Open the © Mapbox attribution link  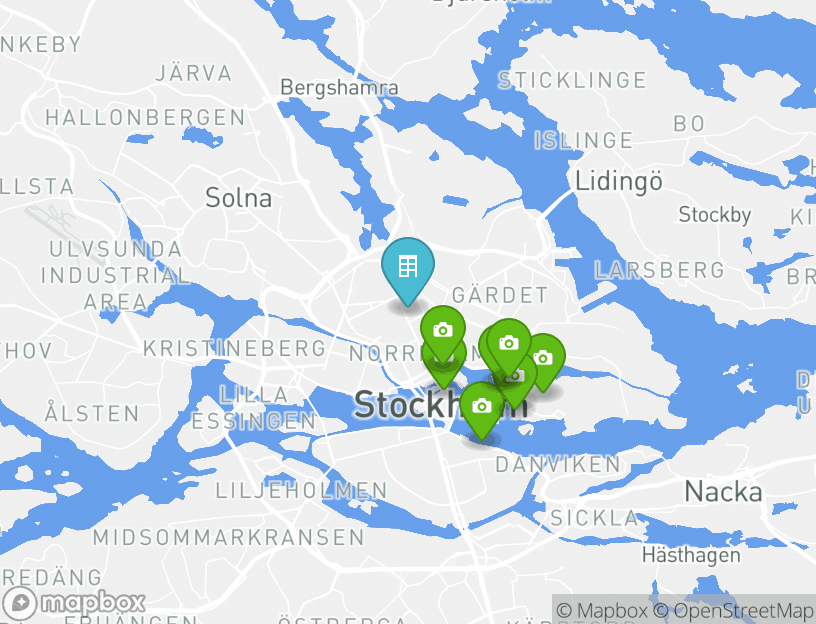pos(602,610)
